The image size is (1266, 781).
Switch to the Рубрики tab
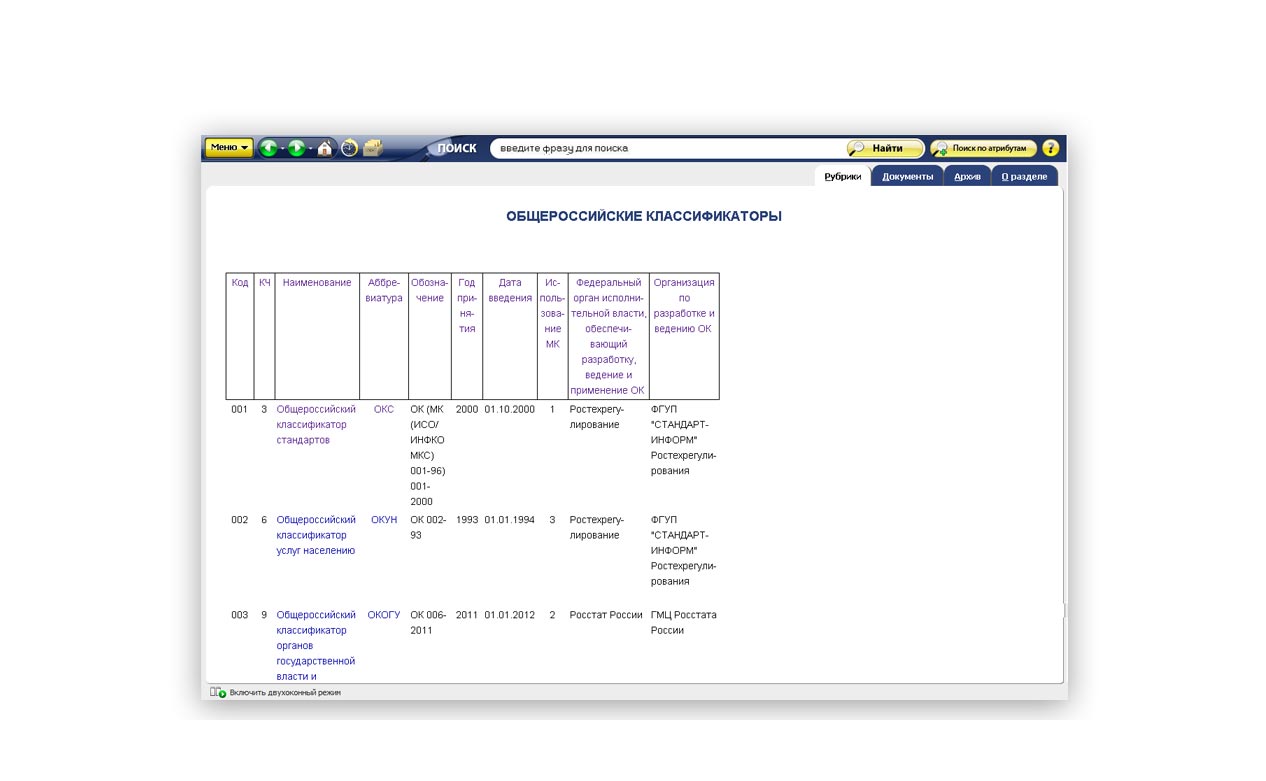843,176
